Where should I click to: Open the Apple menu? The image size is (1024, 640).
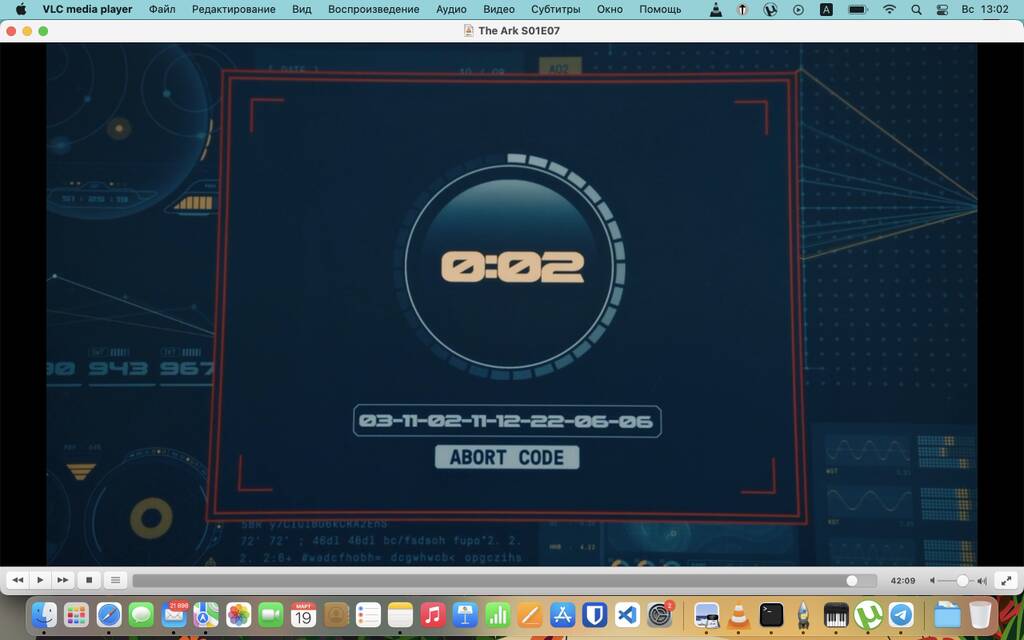pos(21,9)
